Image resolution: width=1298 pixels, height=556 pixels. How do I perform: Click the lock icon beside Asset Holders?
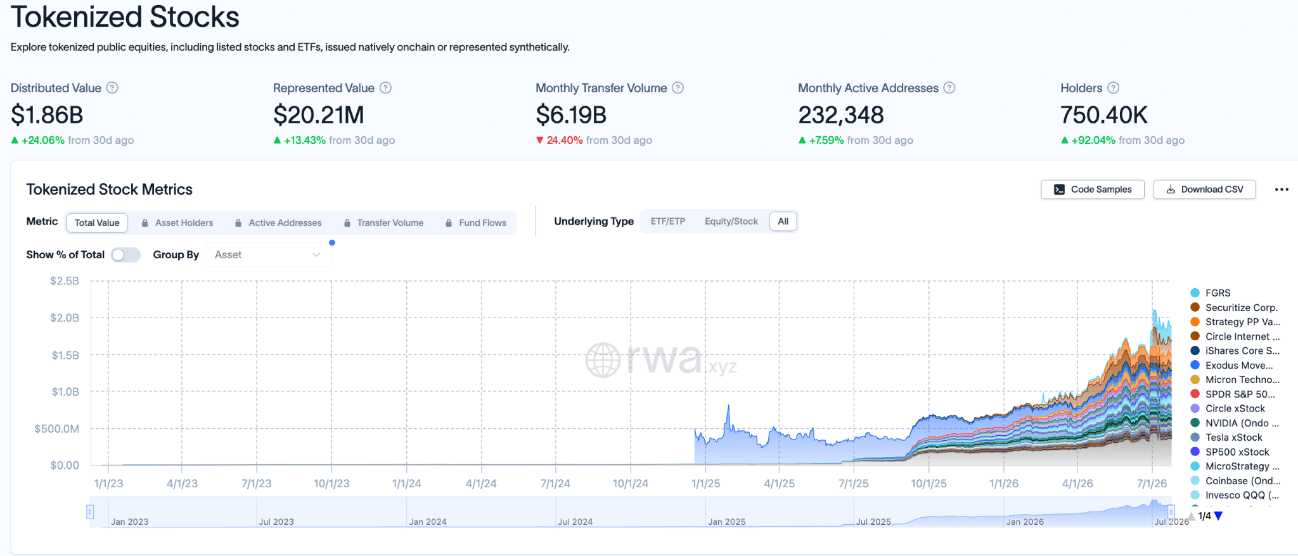pos(146,223)
